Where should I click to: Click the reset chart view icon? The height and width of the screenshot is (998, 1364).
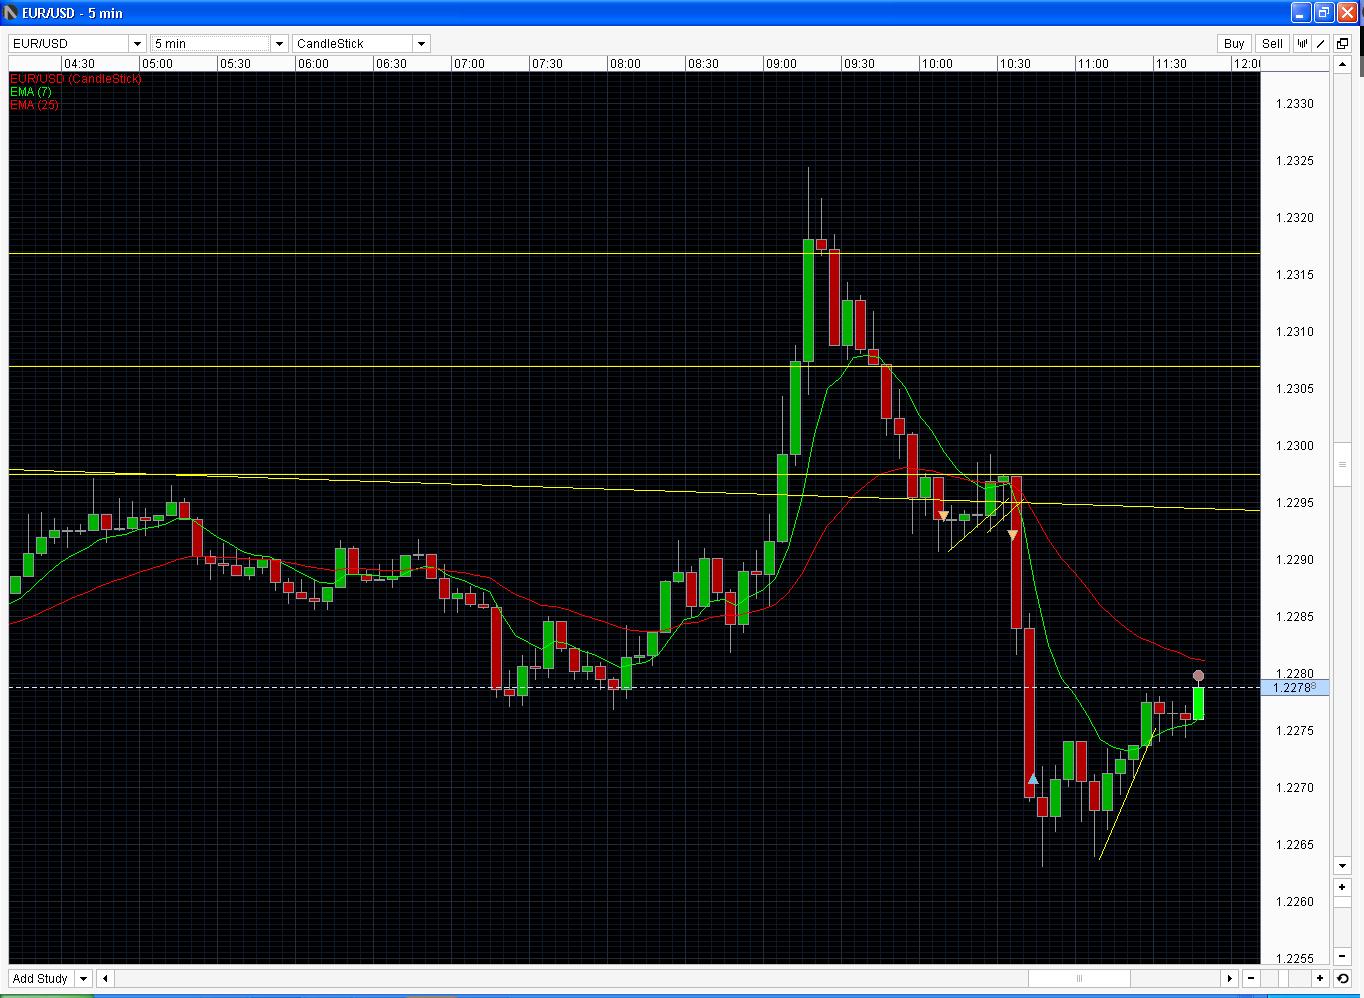coord(1343,979)
